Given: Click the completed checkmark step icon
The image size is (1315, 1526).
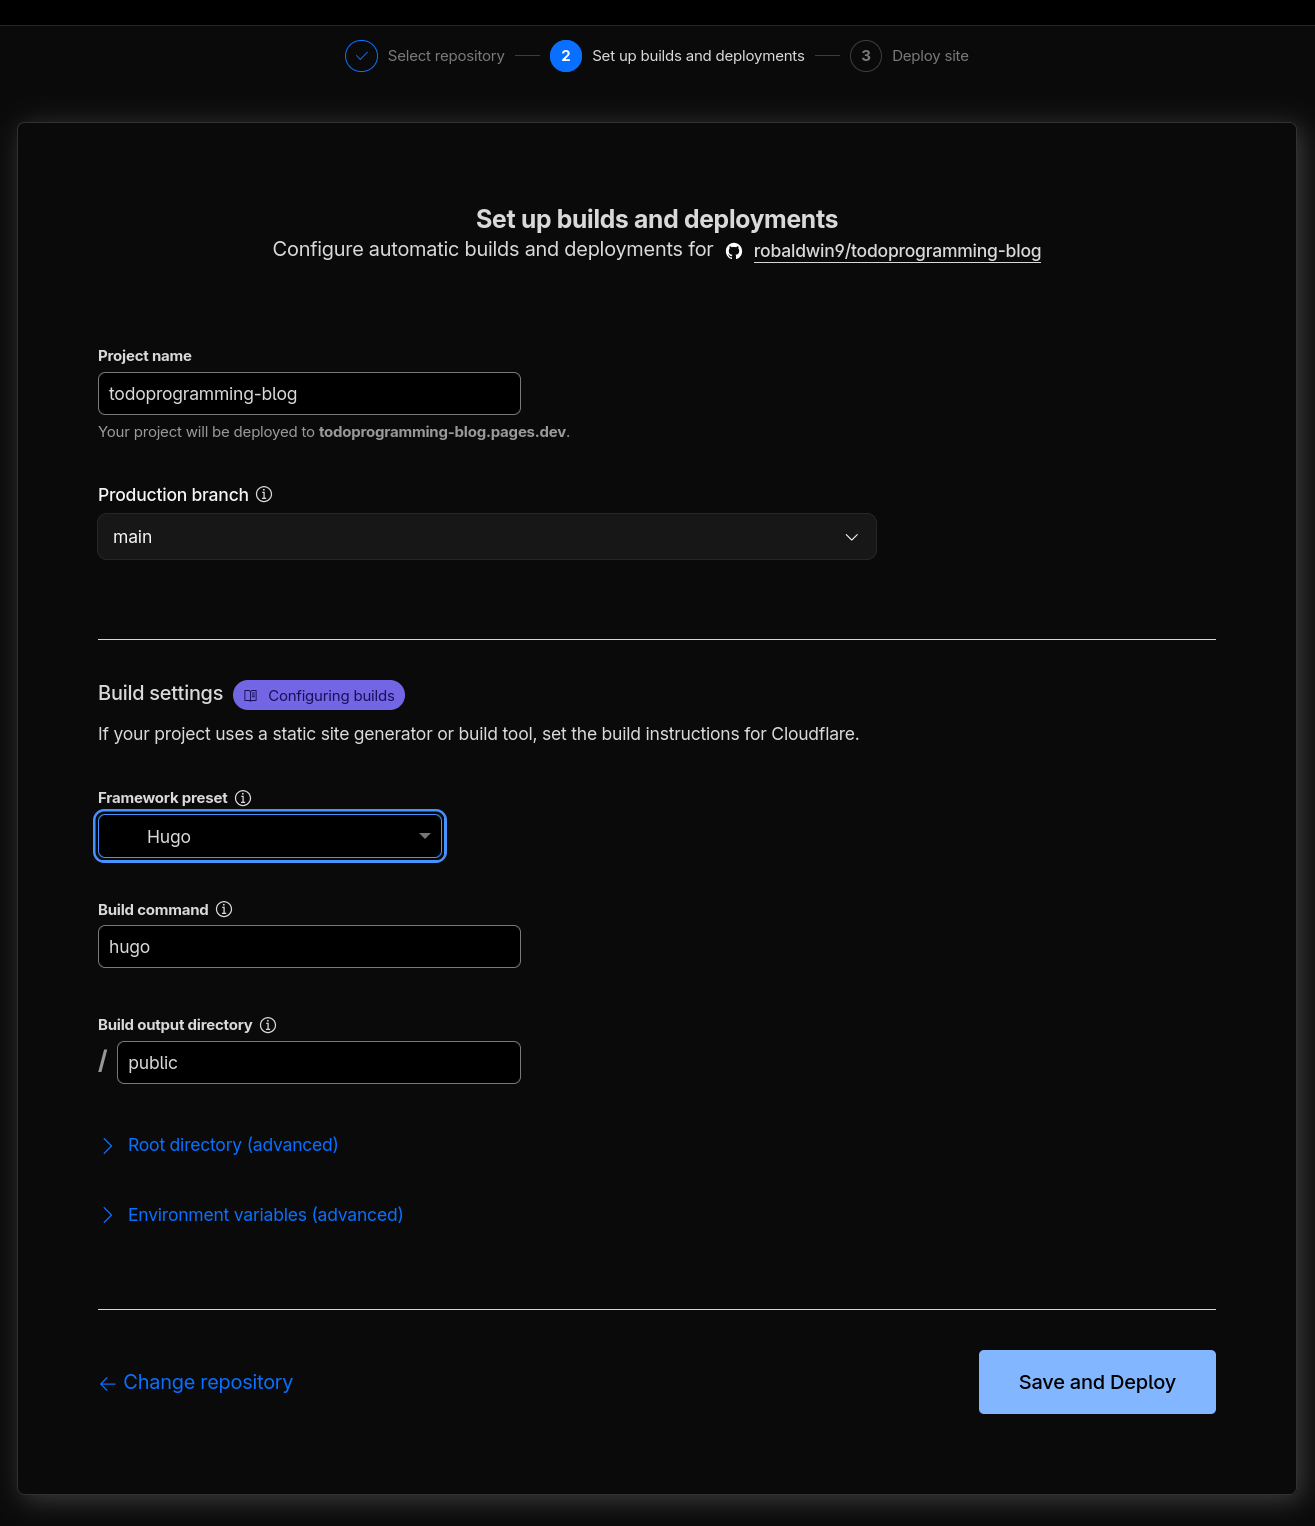Looking at the screenshot, I should click(361, 56).
